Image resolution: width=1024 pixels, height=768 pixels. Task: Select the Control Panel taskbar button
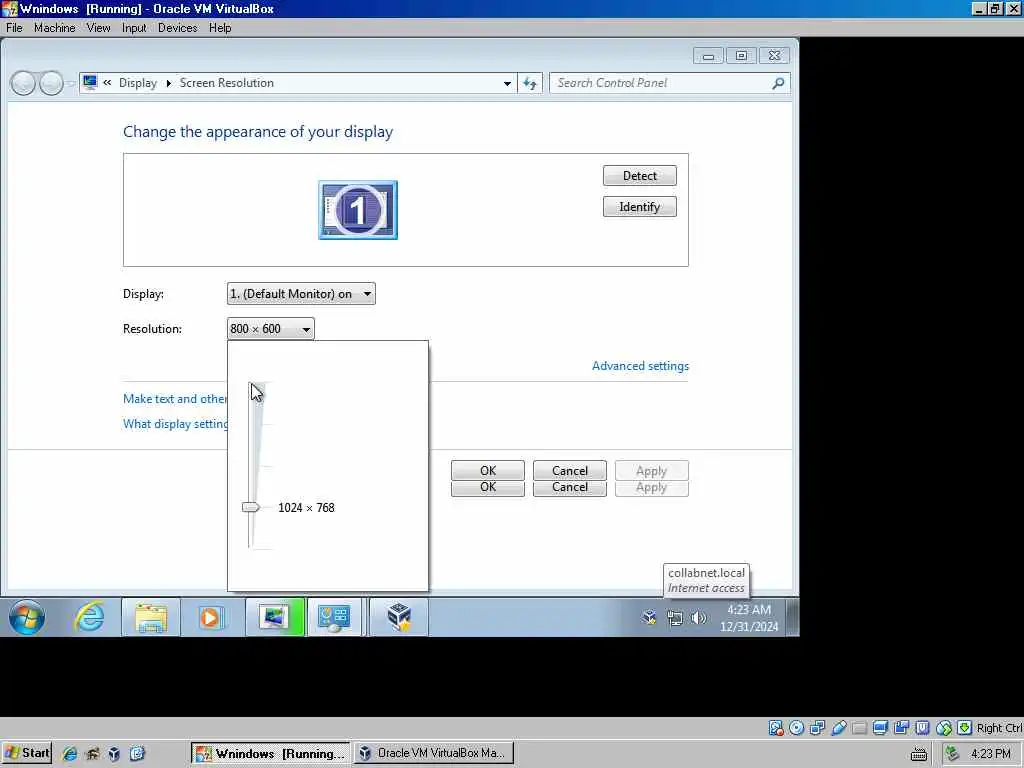click(x=334, y=617)
